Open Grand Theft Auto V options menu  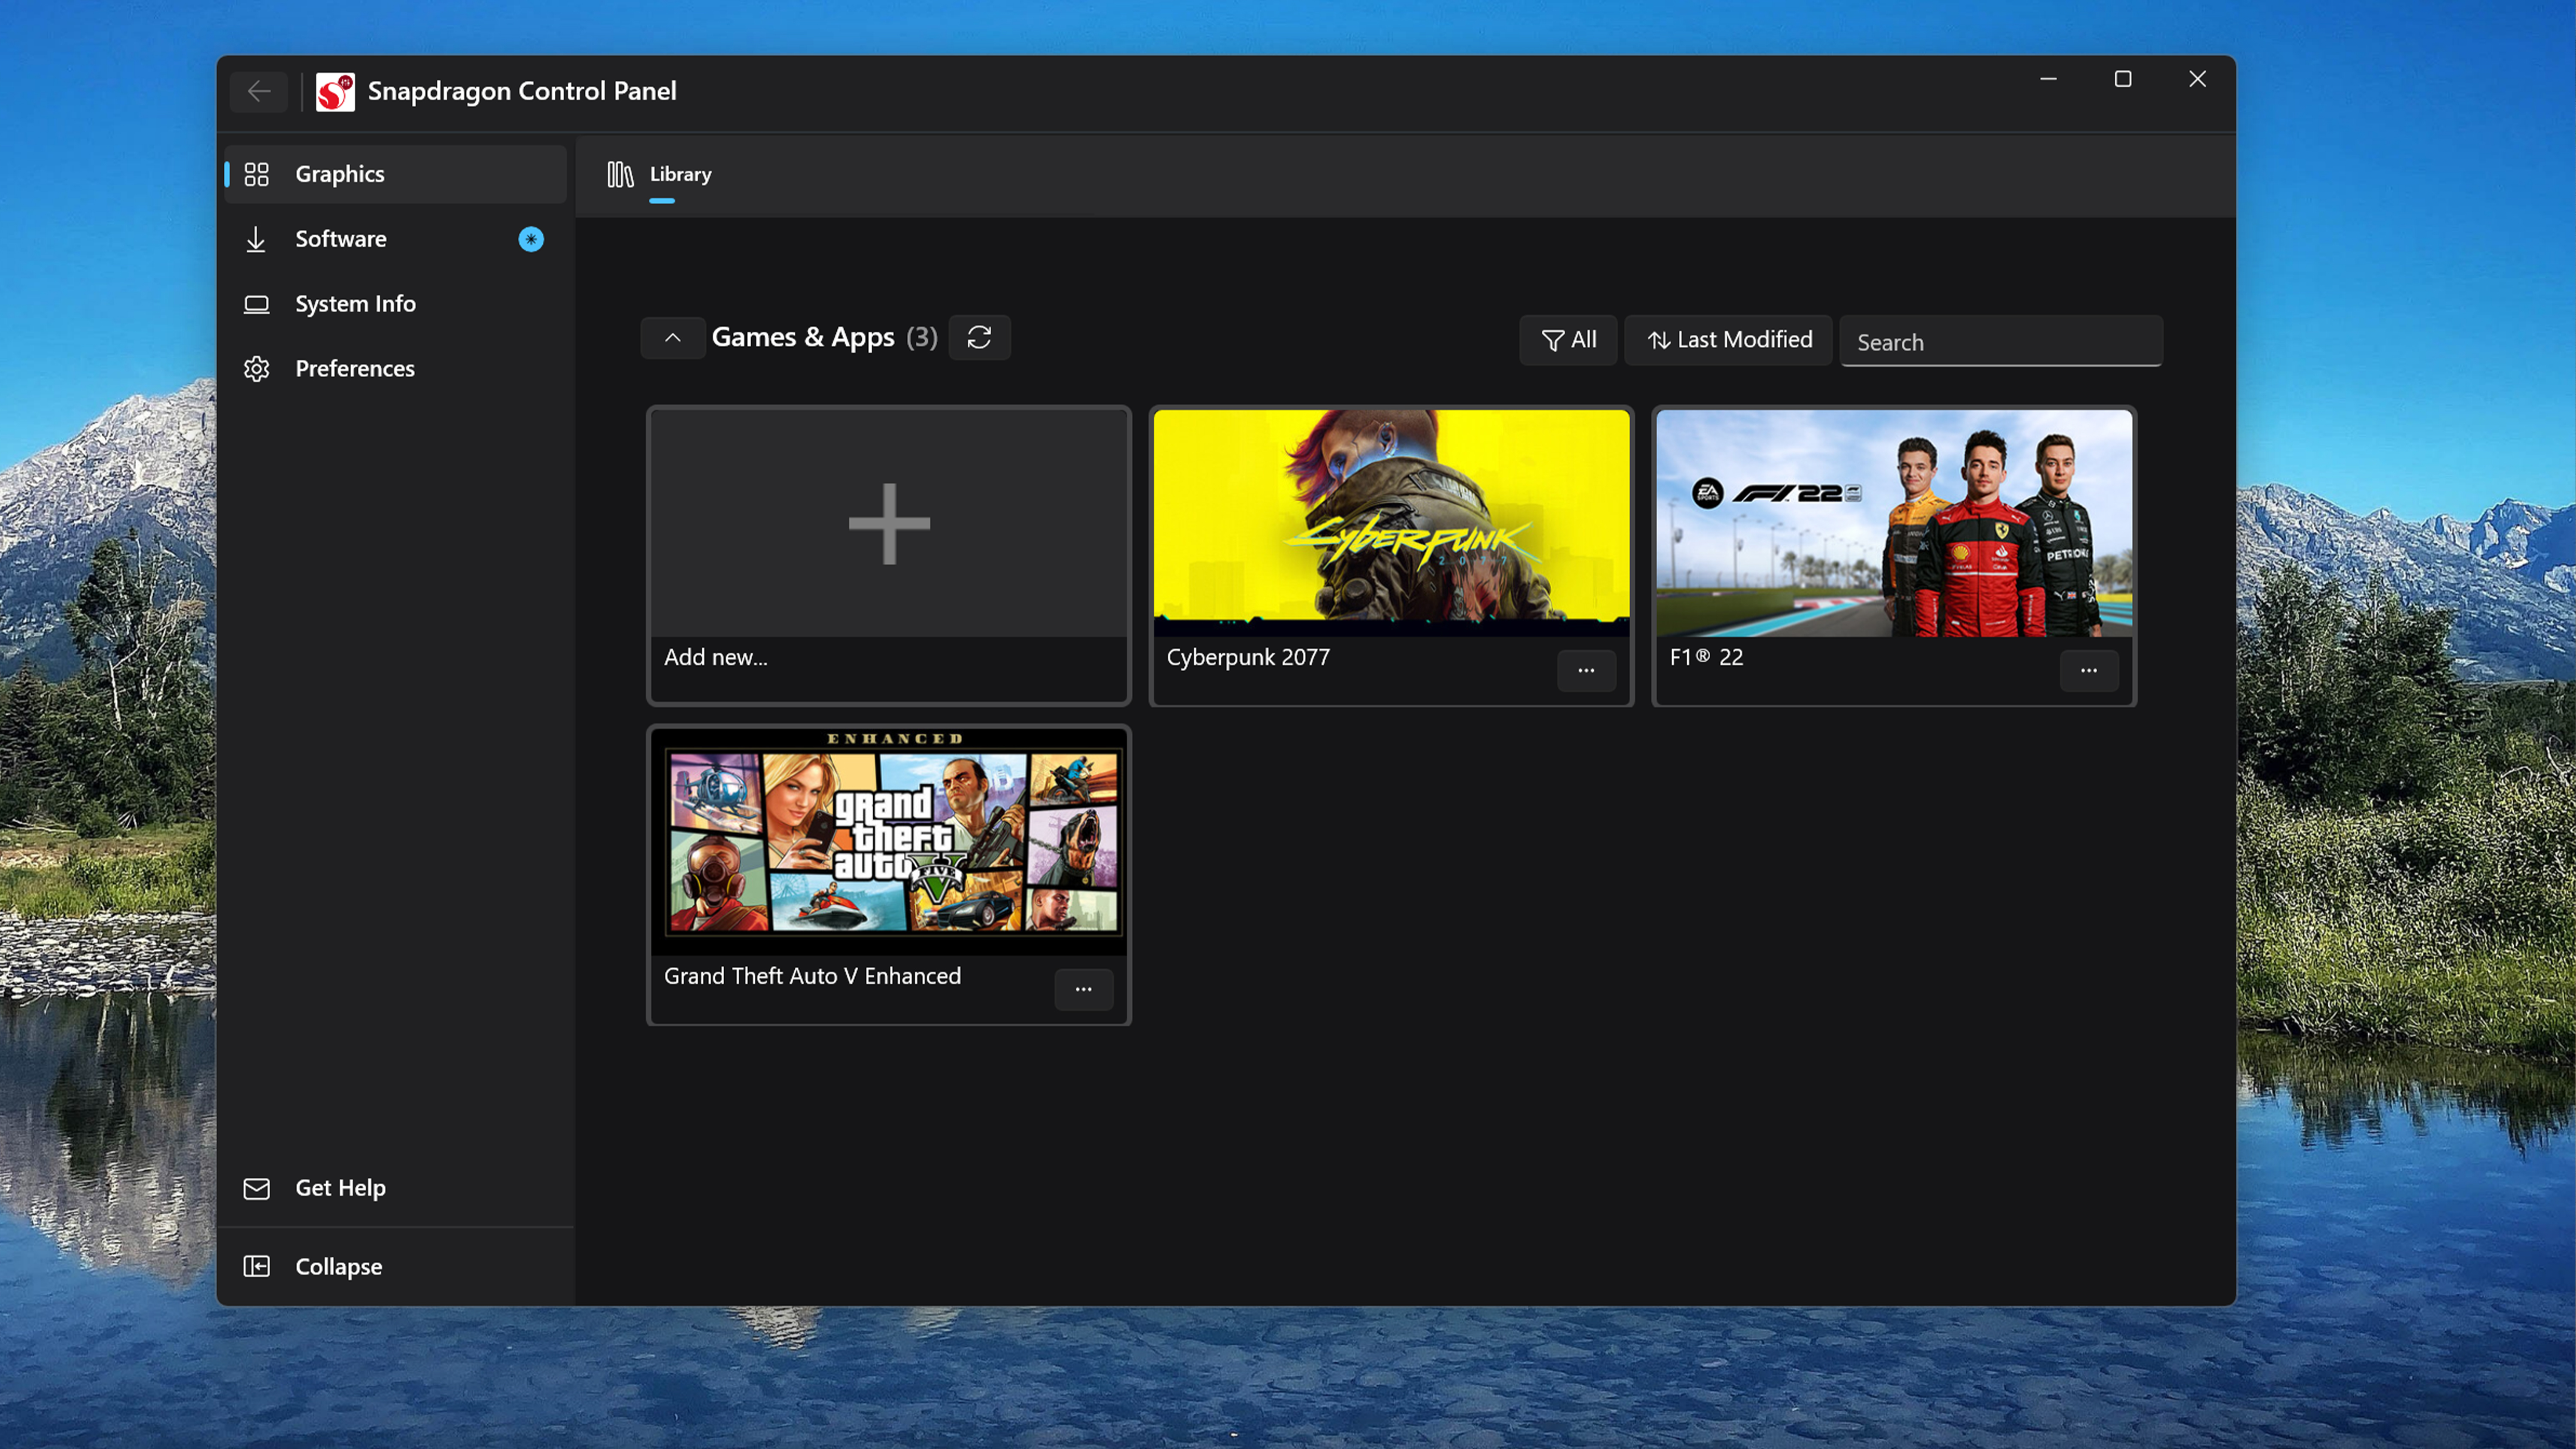pyautogui.click(x=1083, y=989)
